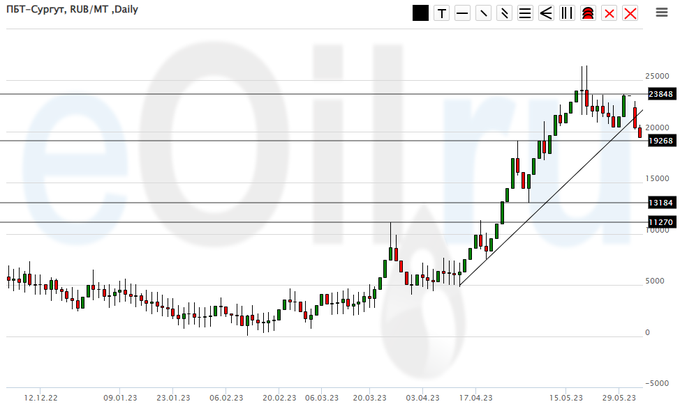
Task: Click the large red X clear-all icon
Action: click(x=630, y=13)
